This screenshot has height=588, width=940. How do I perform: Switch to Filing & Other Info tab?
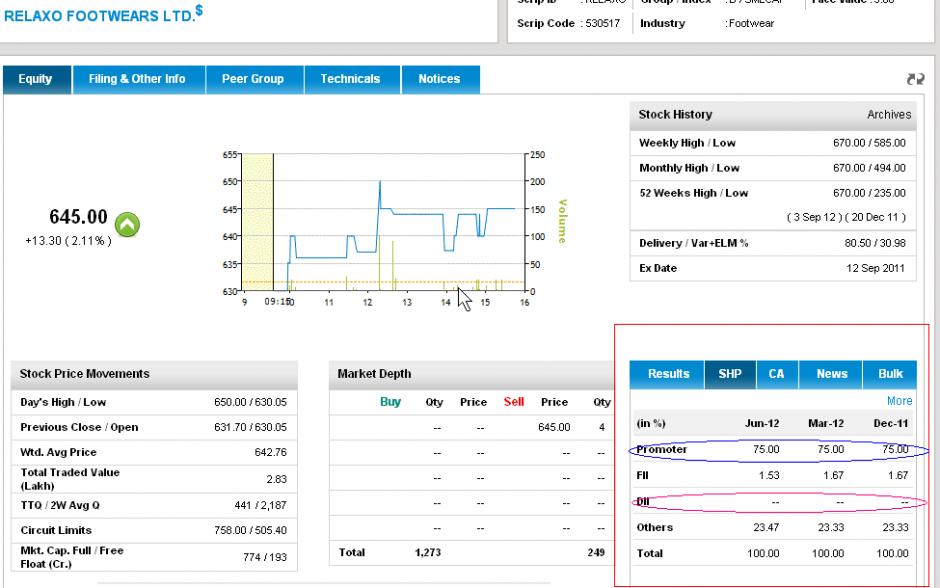pos(137,79)
